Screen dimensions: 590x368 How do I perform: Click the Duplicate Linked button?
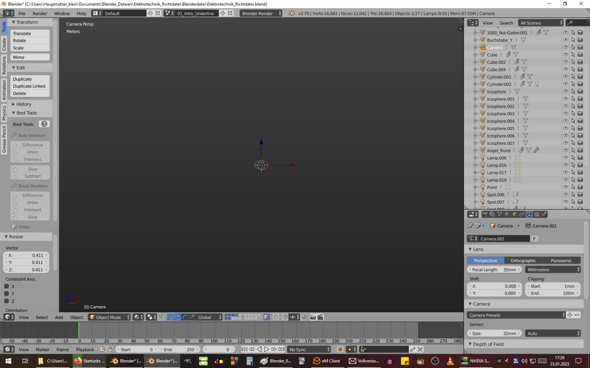click(30, 86)
